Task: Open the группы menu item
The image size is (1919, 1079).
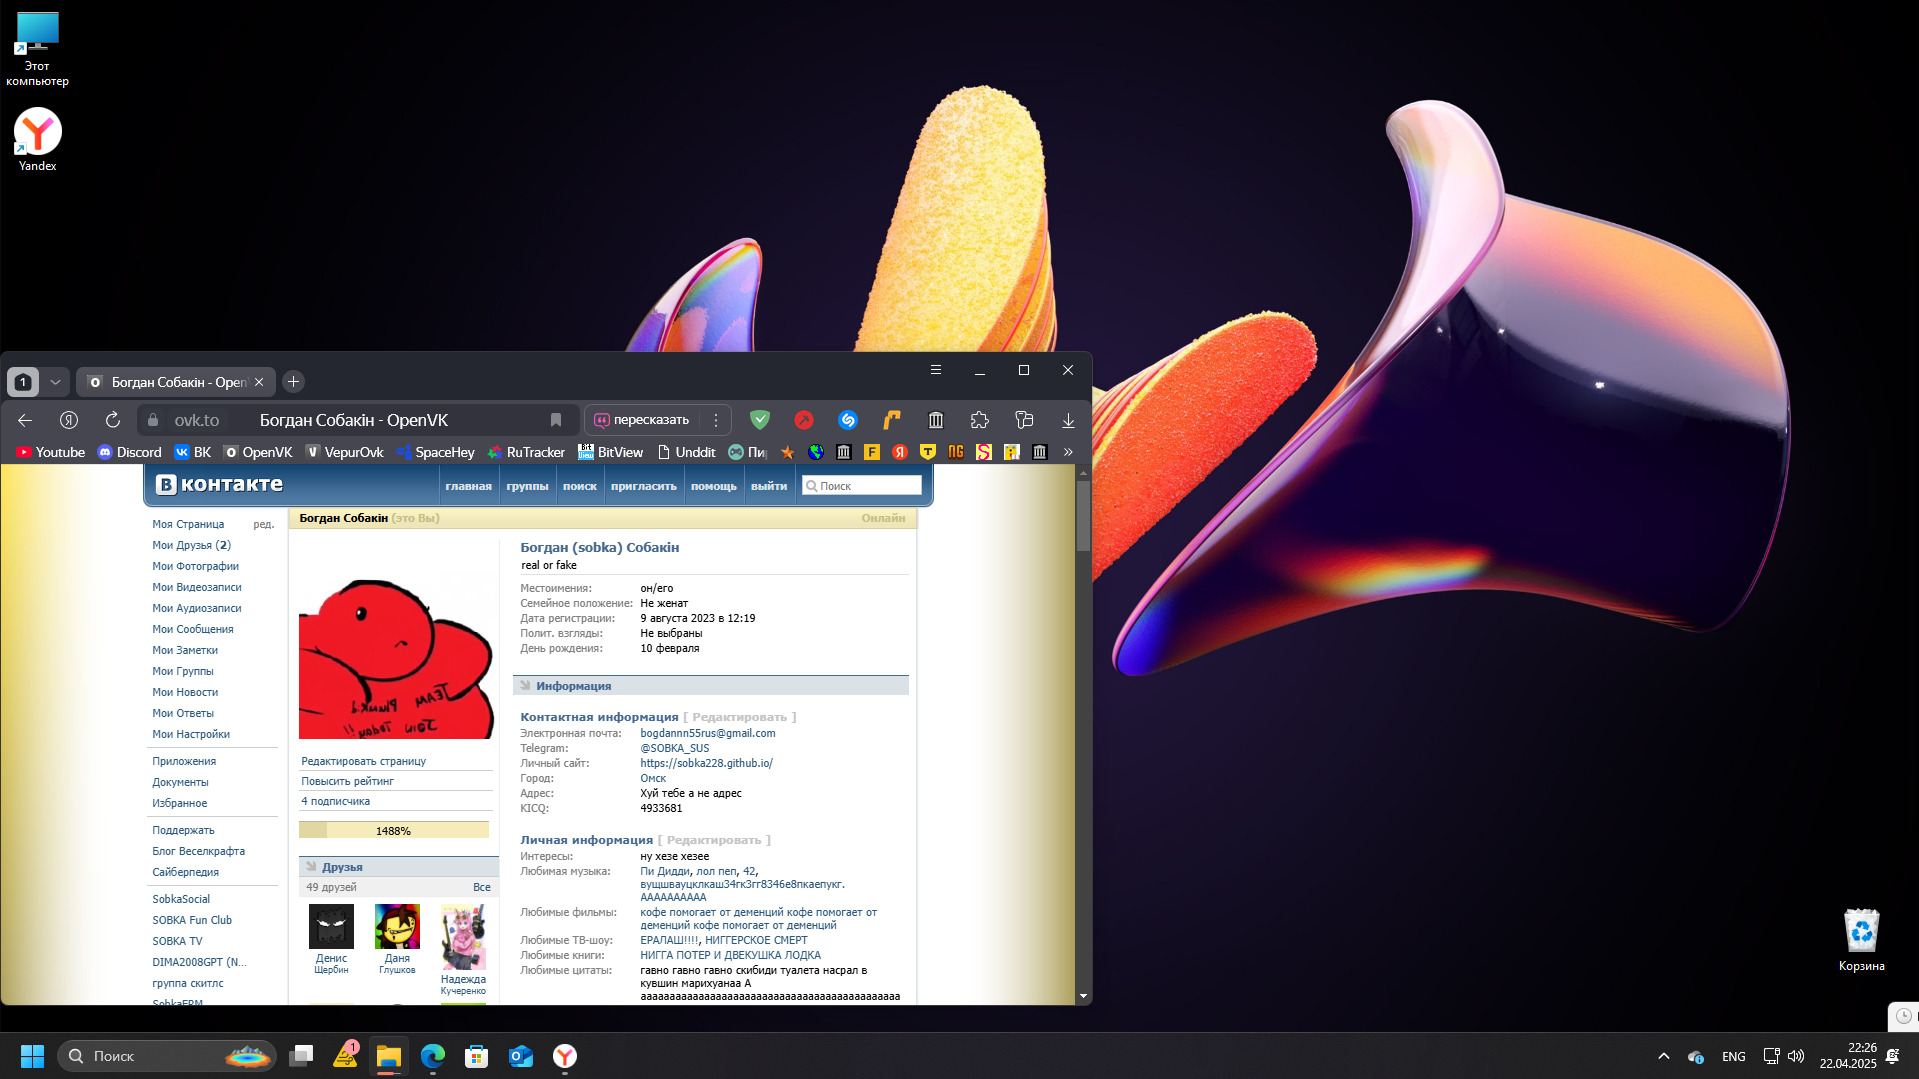Action: 527,486
